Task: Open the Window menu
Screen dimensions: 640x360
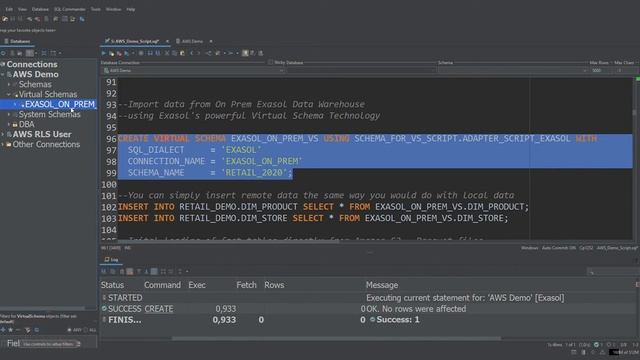Action: (x=113, y=9)
